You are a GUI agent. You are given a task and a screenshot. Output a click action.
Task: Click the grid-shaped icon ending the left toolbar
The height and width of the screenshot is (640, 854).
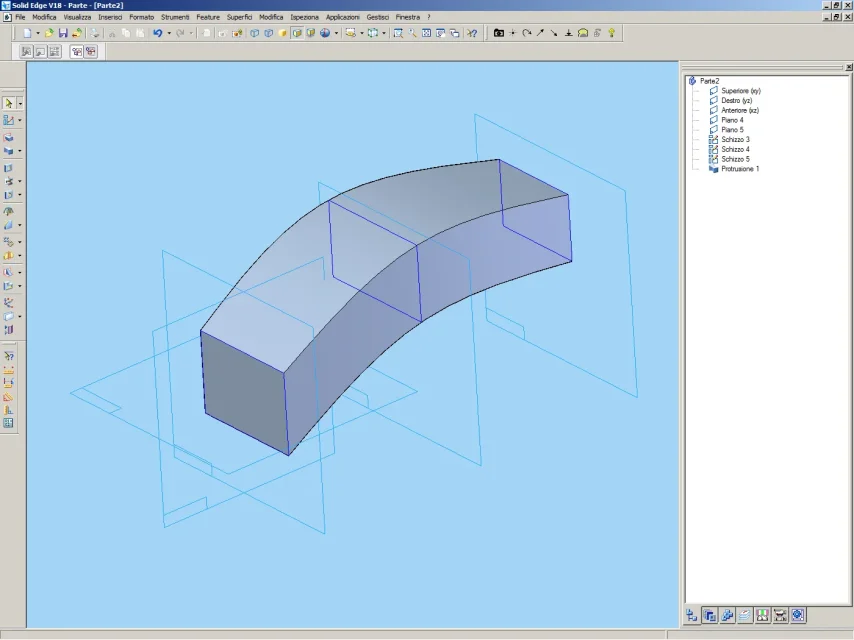point(9,423)
